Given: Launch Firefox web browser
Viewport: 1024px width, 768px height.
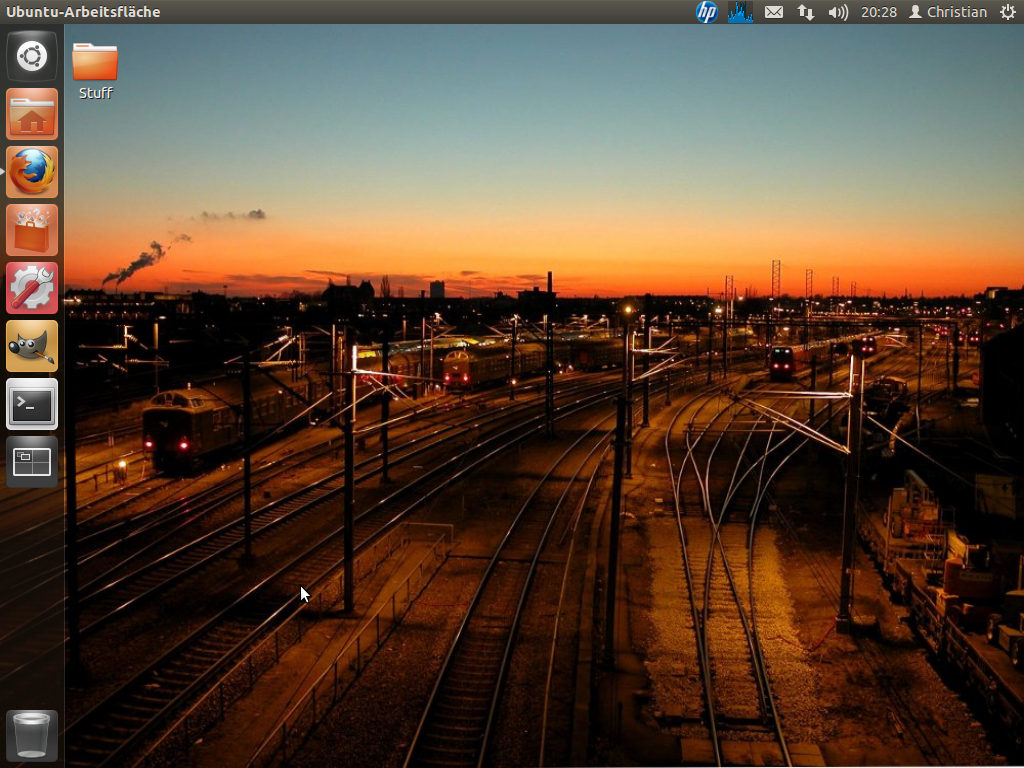Looking at the screenshot, I should coord(32,172).
